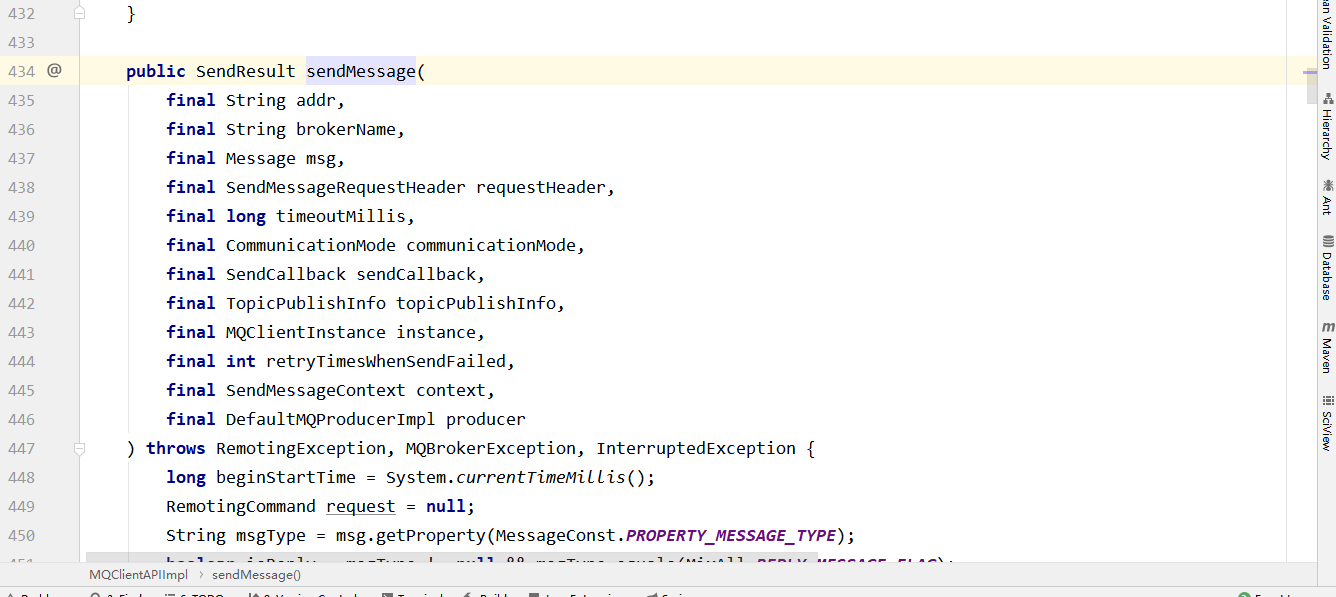Open the Ant tool window tab
This screenshot has height=597, width=1336.
1327,197
